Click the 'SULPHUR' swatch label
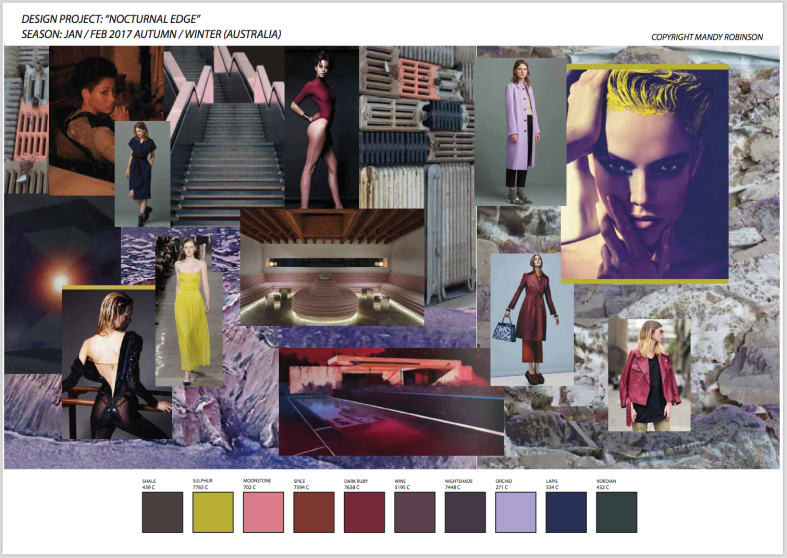Viewport: 787px width, 558px height. (203, 481)
